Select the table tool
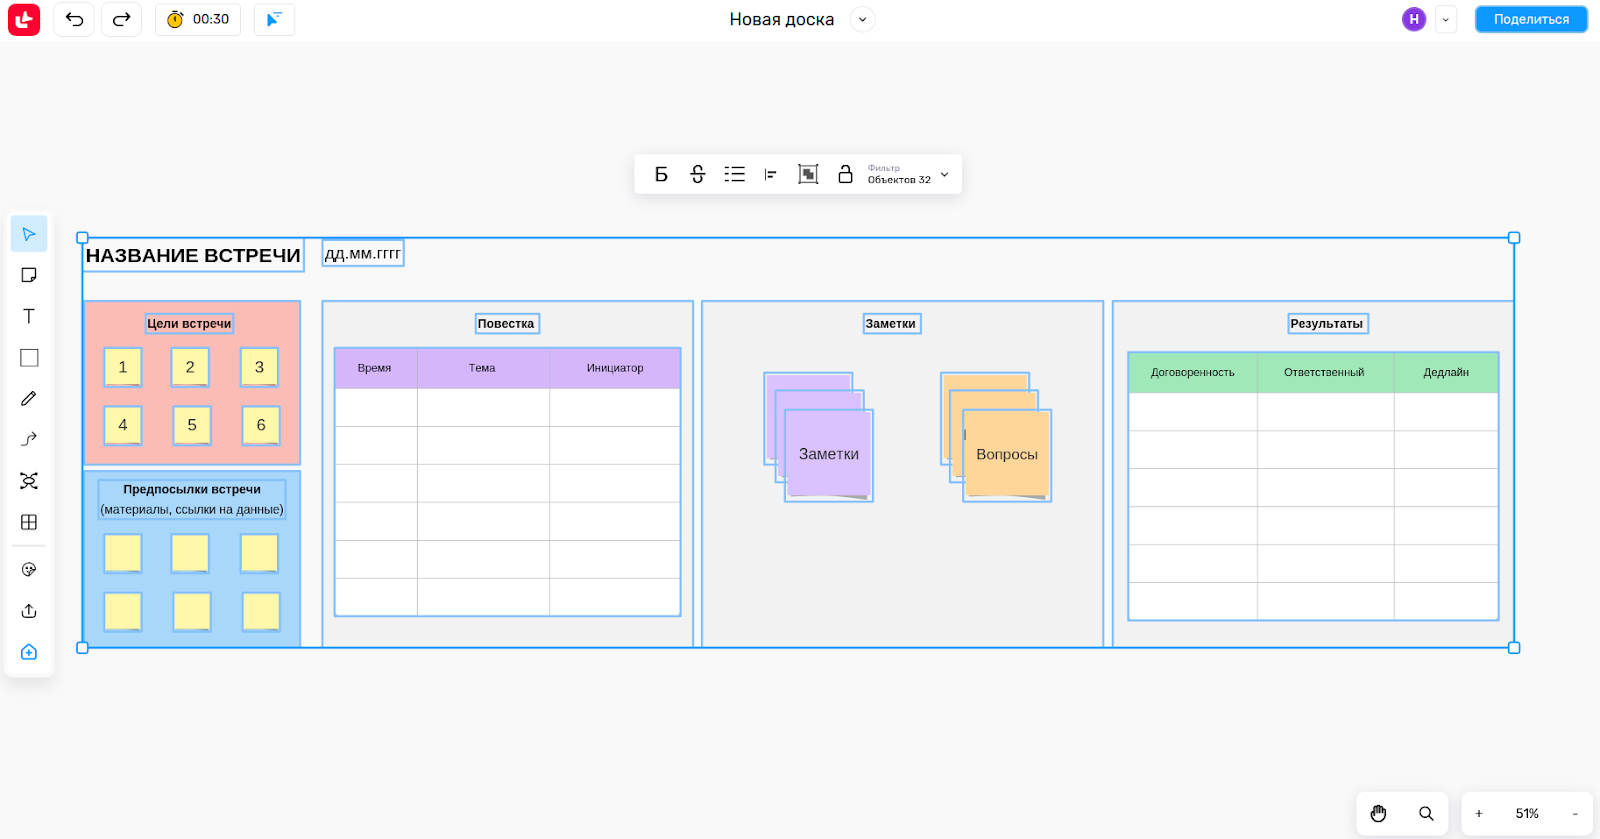Screen dimensions: 1600x839 click(29, 522)
